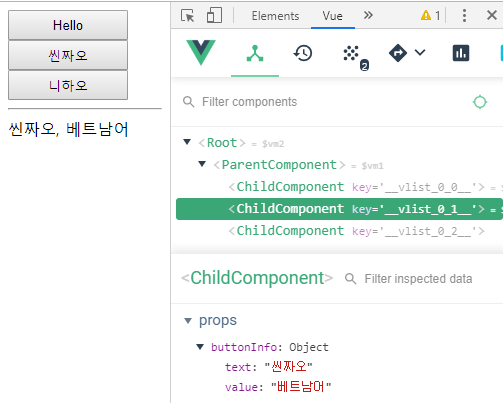This screenshot has width=503, height=403.
Task: Select highlighted ChildComponent key __vlist_0_1__
Action: (x=339, y=209)
